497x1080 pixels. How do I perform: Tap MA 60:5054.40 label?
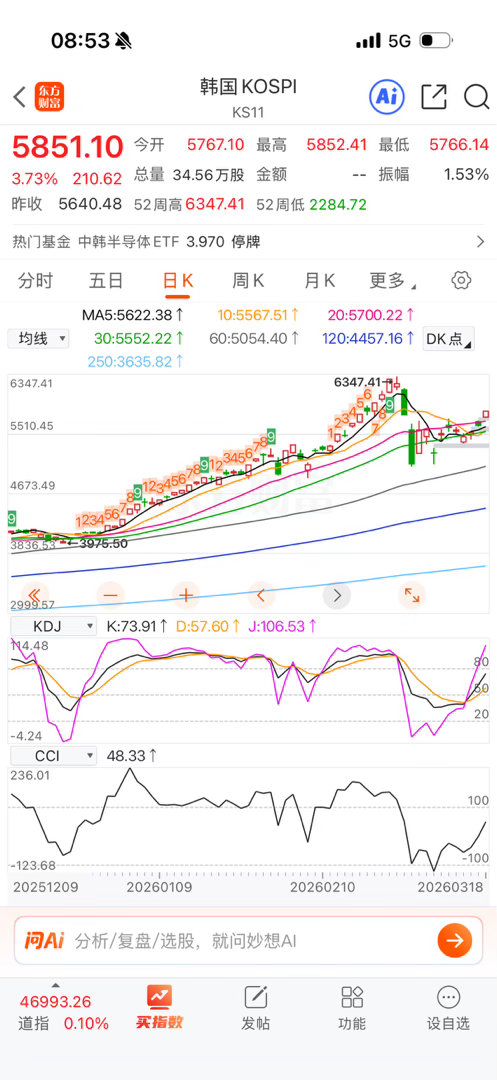coord(255,338)
